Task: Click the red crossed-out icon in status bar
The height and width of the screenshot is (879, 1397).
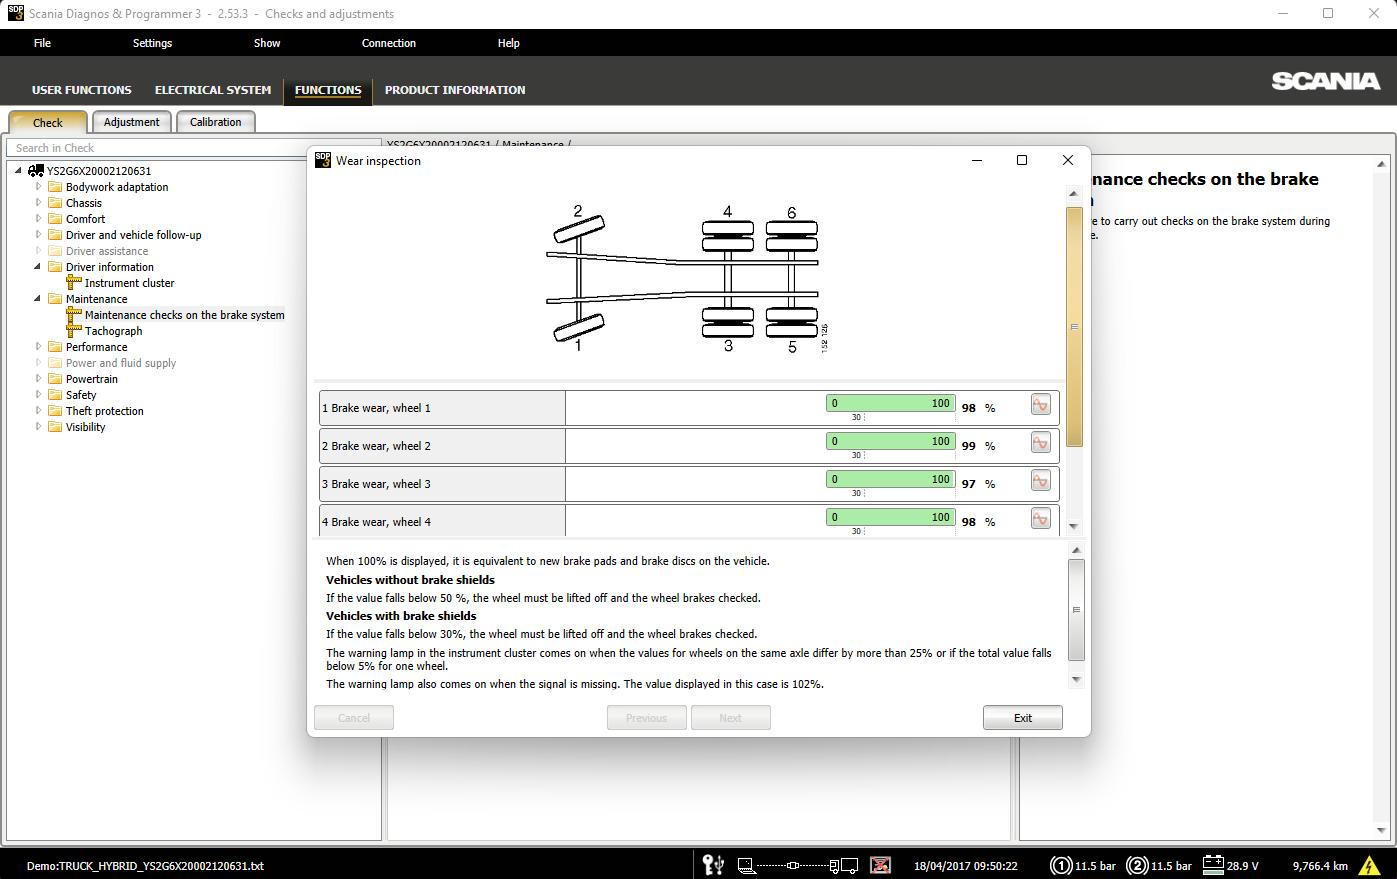Action: point(880,865)
